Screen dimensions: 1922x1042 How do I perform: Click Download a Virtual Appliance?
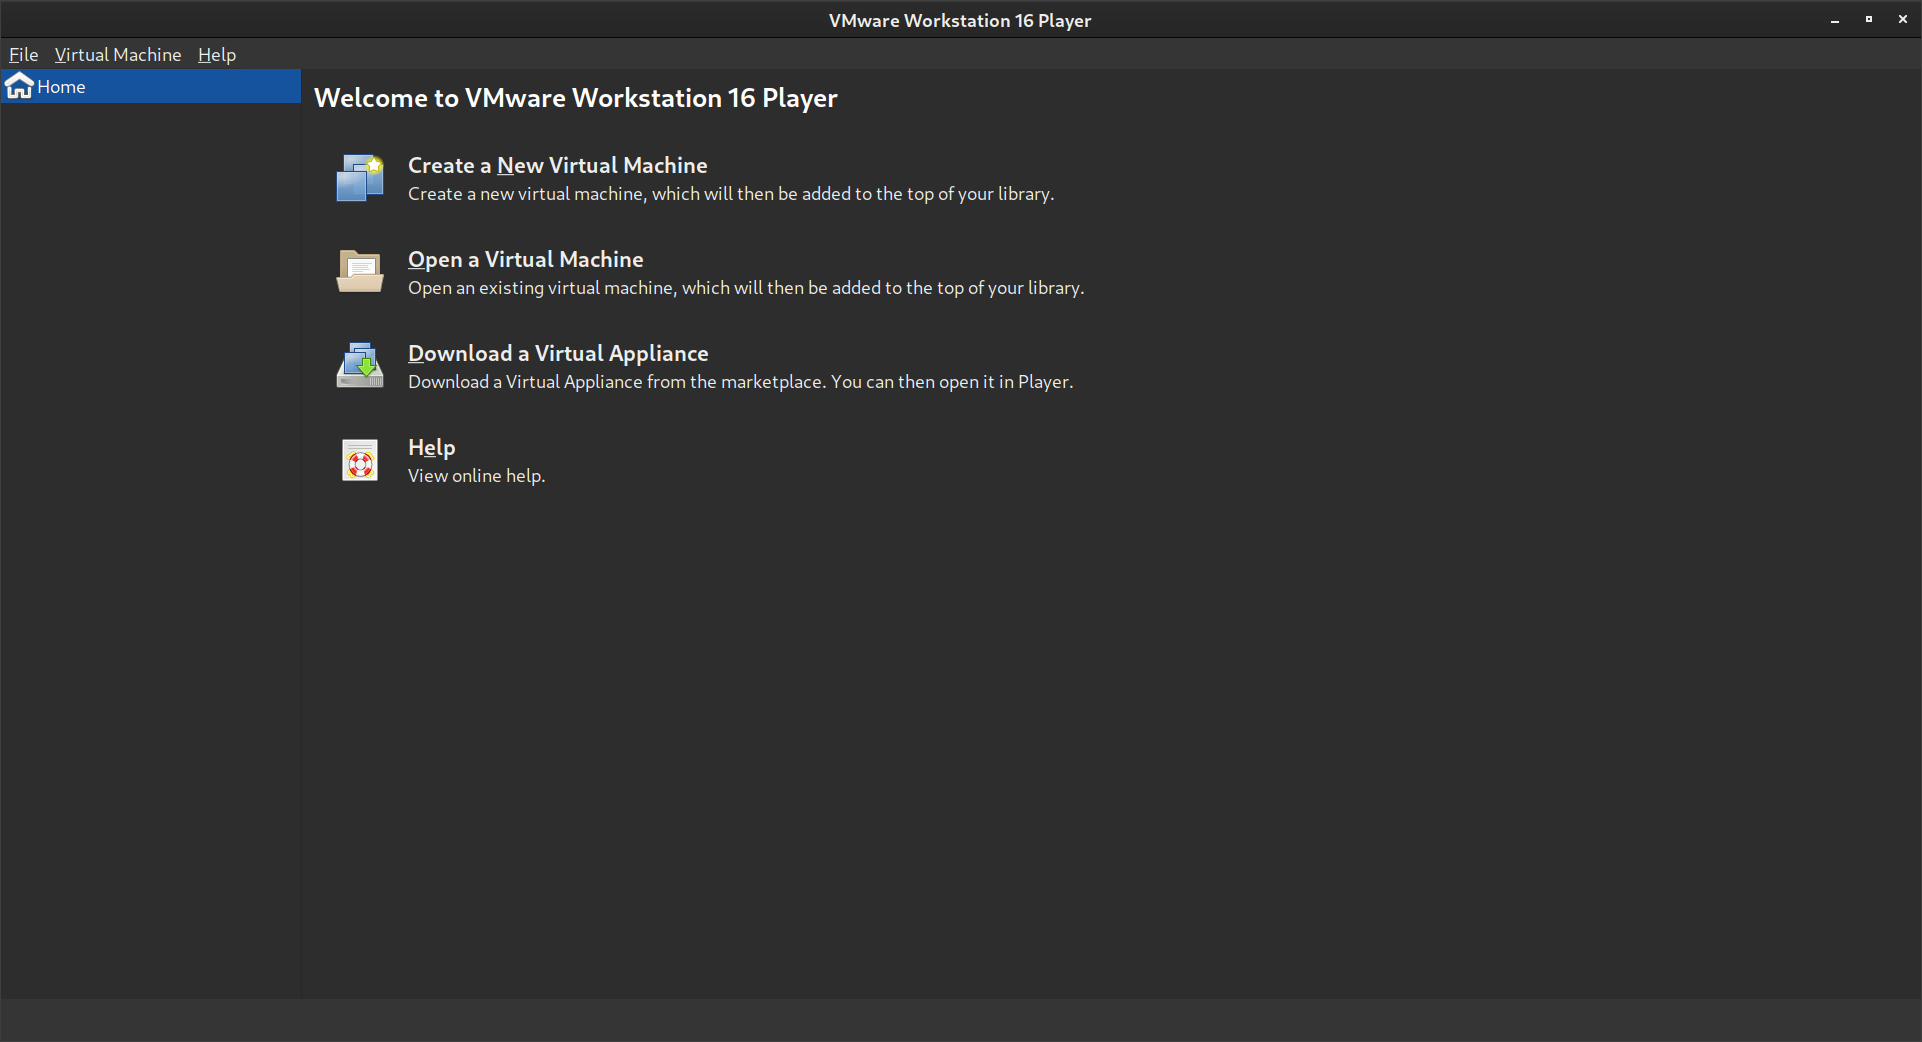click(557, 353)
